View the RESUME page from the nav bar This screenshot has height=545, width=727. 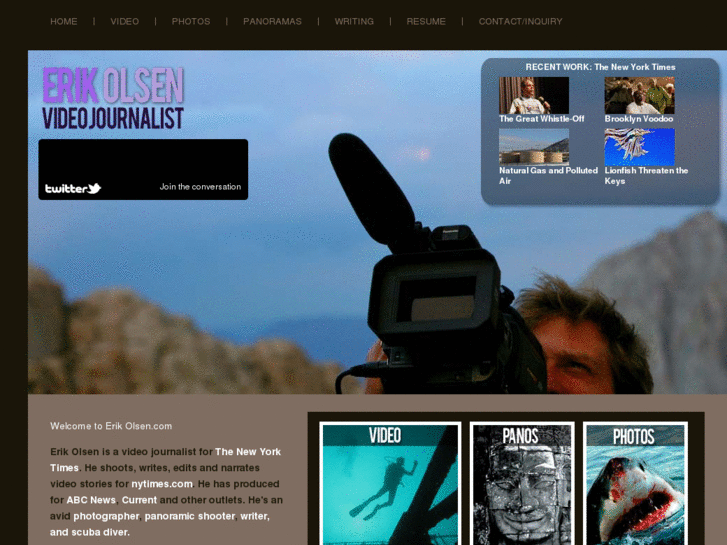point(426,21)
